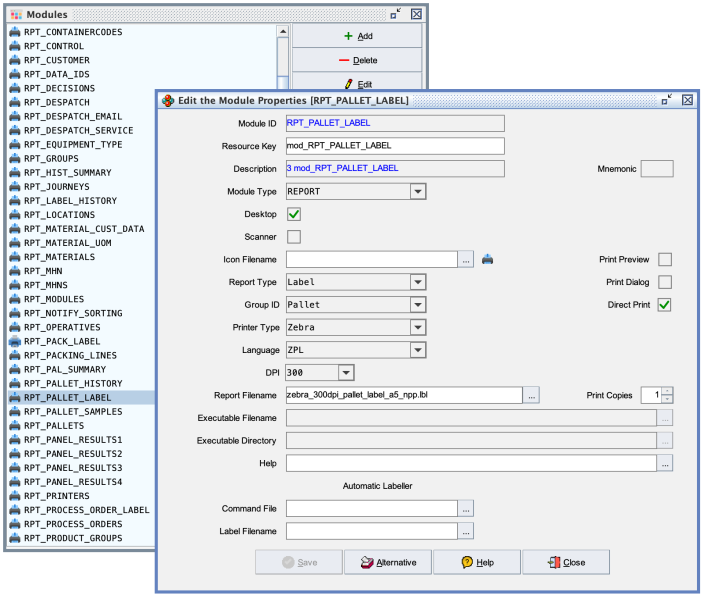The image size is (704, 599).
Task: Click into the Resource Key field
Action: (395, 146)
